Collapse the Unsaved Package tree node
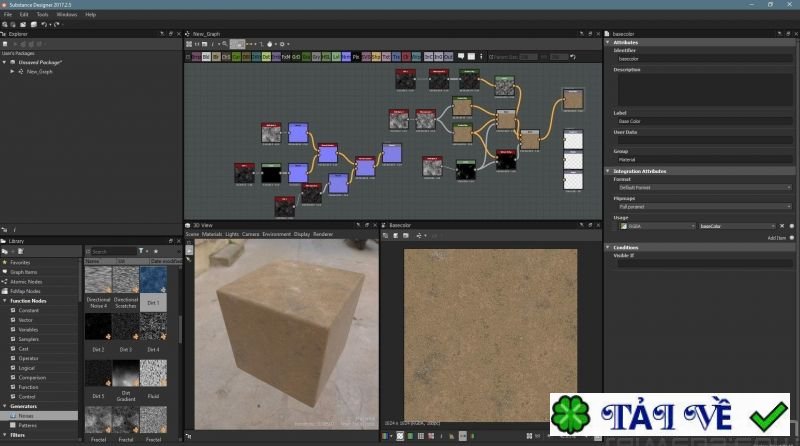800x446 pixels. [6, 62]
